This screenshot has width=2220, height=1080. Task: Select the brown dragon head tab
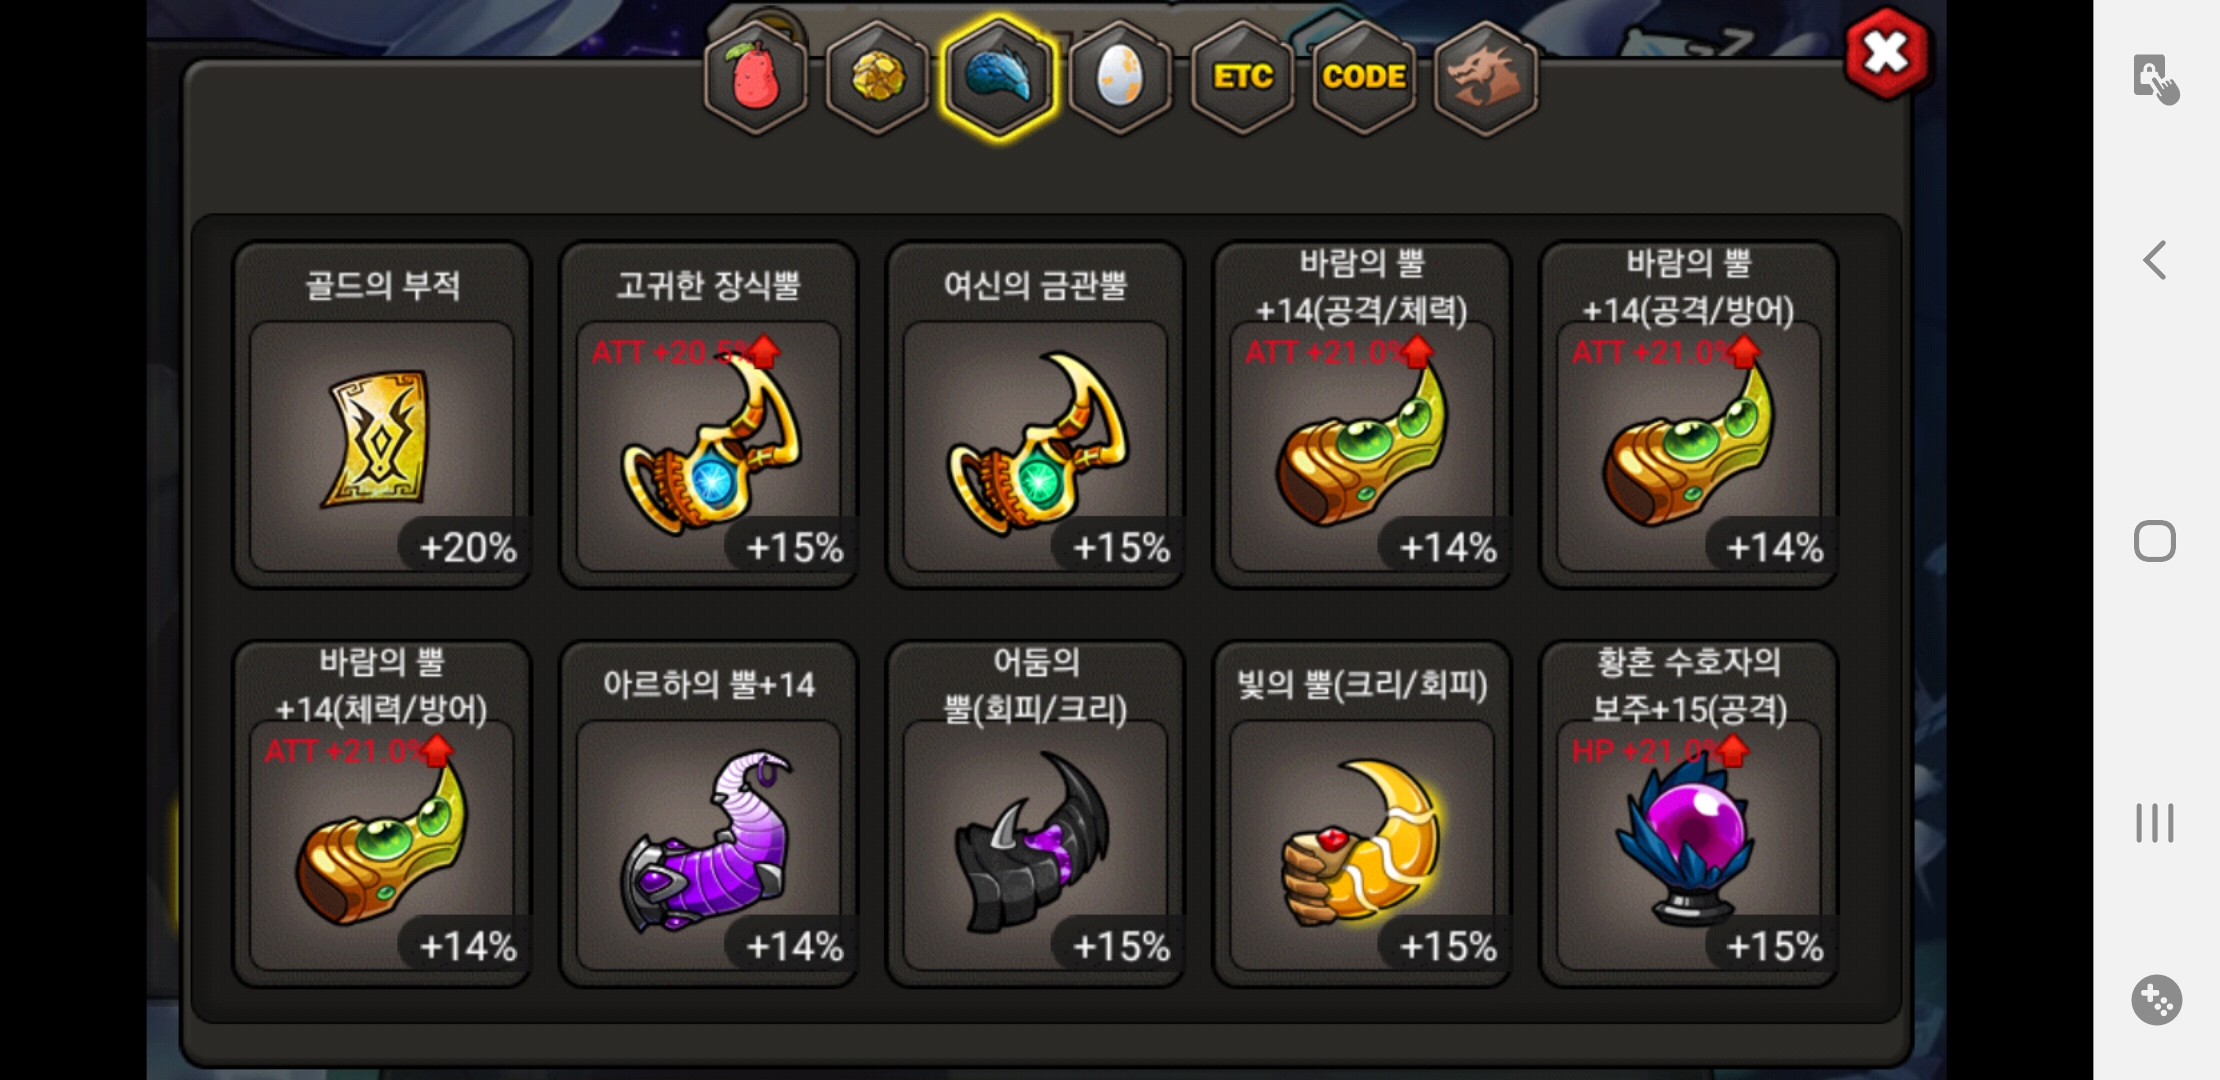click(1486, 78)
